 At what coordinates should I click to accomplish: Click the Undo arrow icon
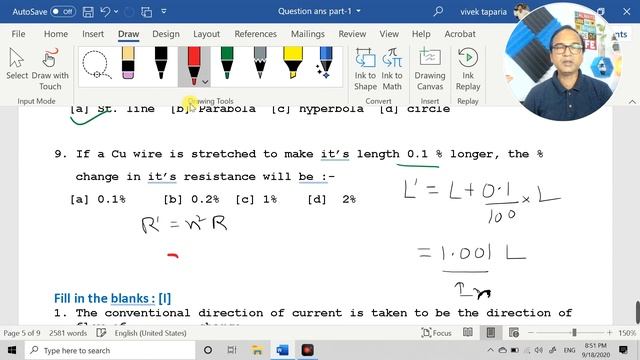pos(105,11)
